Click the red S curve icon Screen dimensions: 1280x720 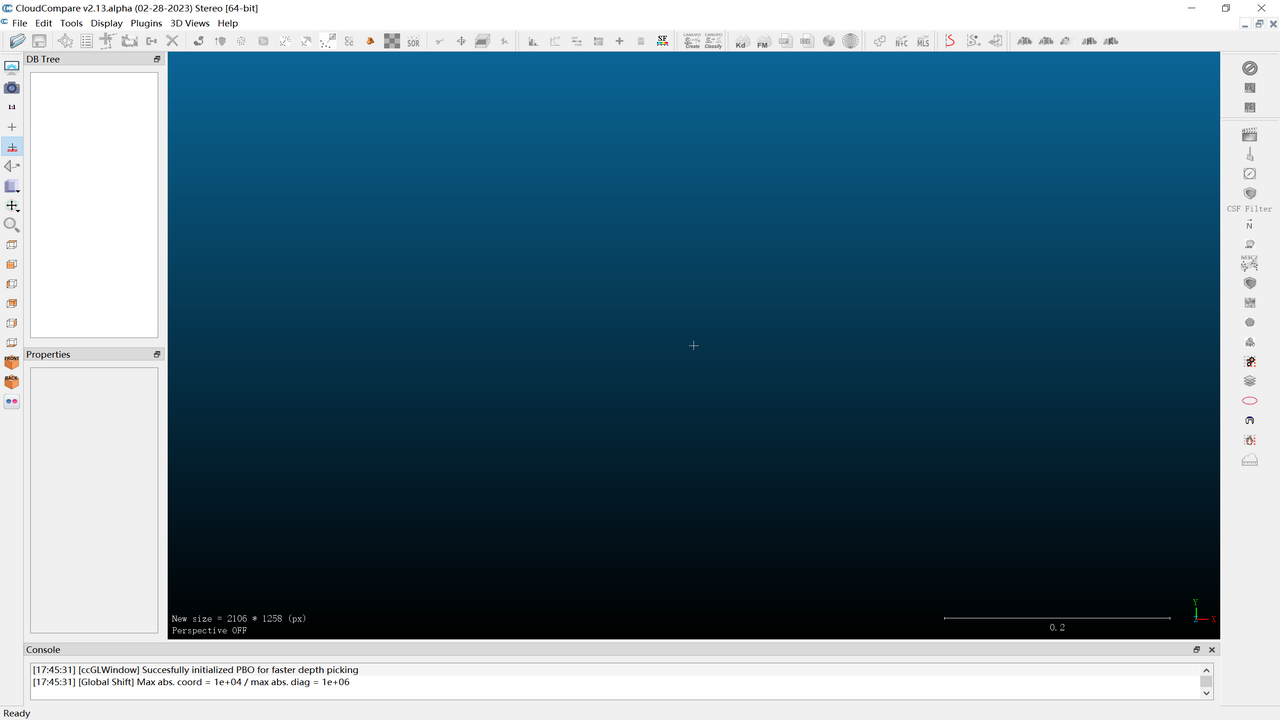point(950,41)
